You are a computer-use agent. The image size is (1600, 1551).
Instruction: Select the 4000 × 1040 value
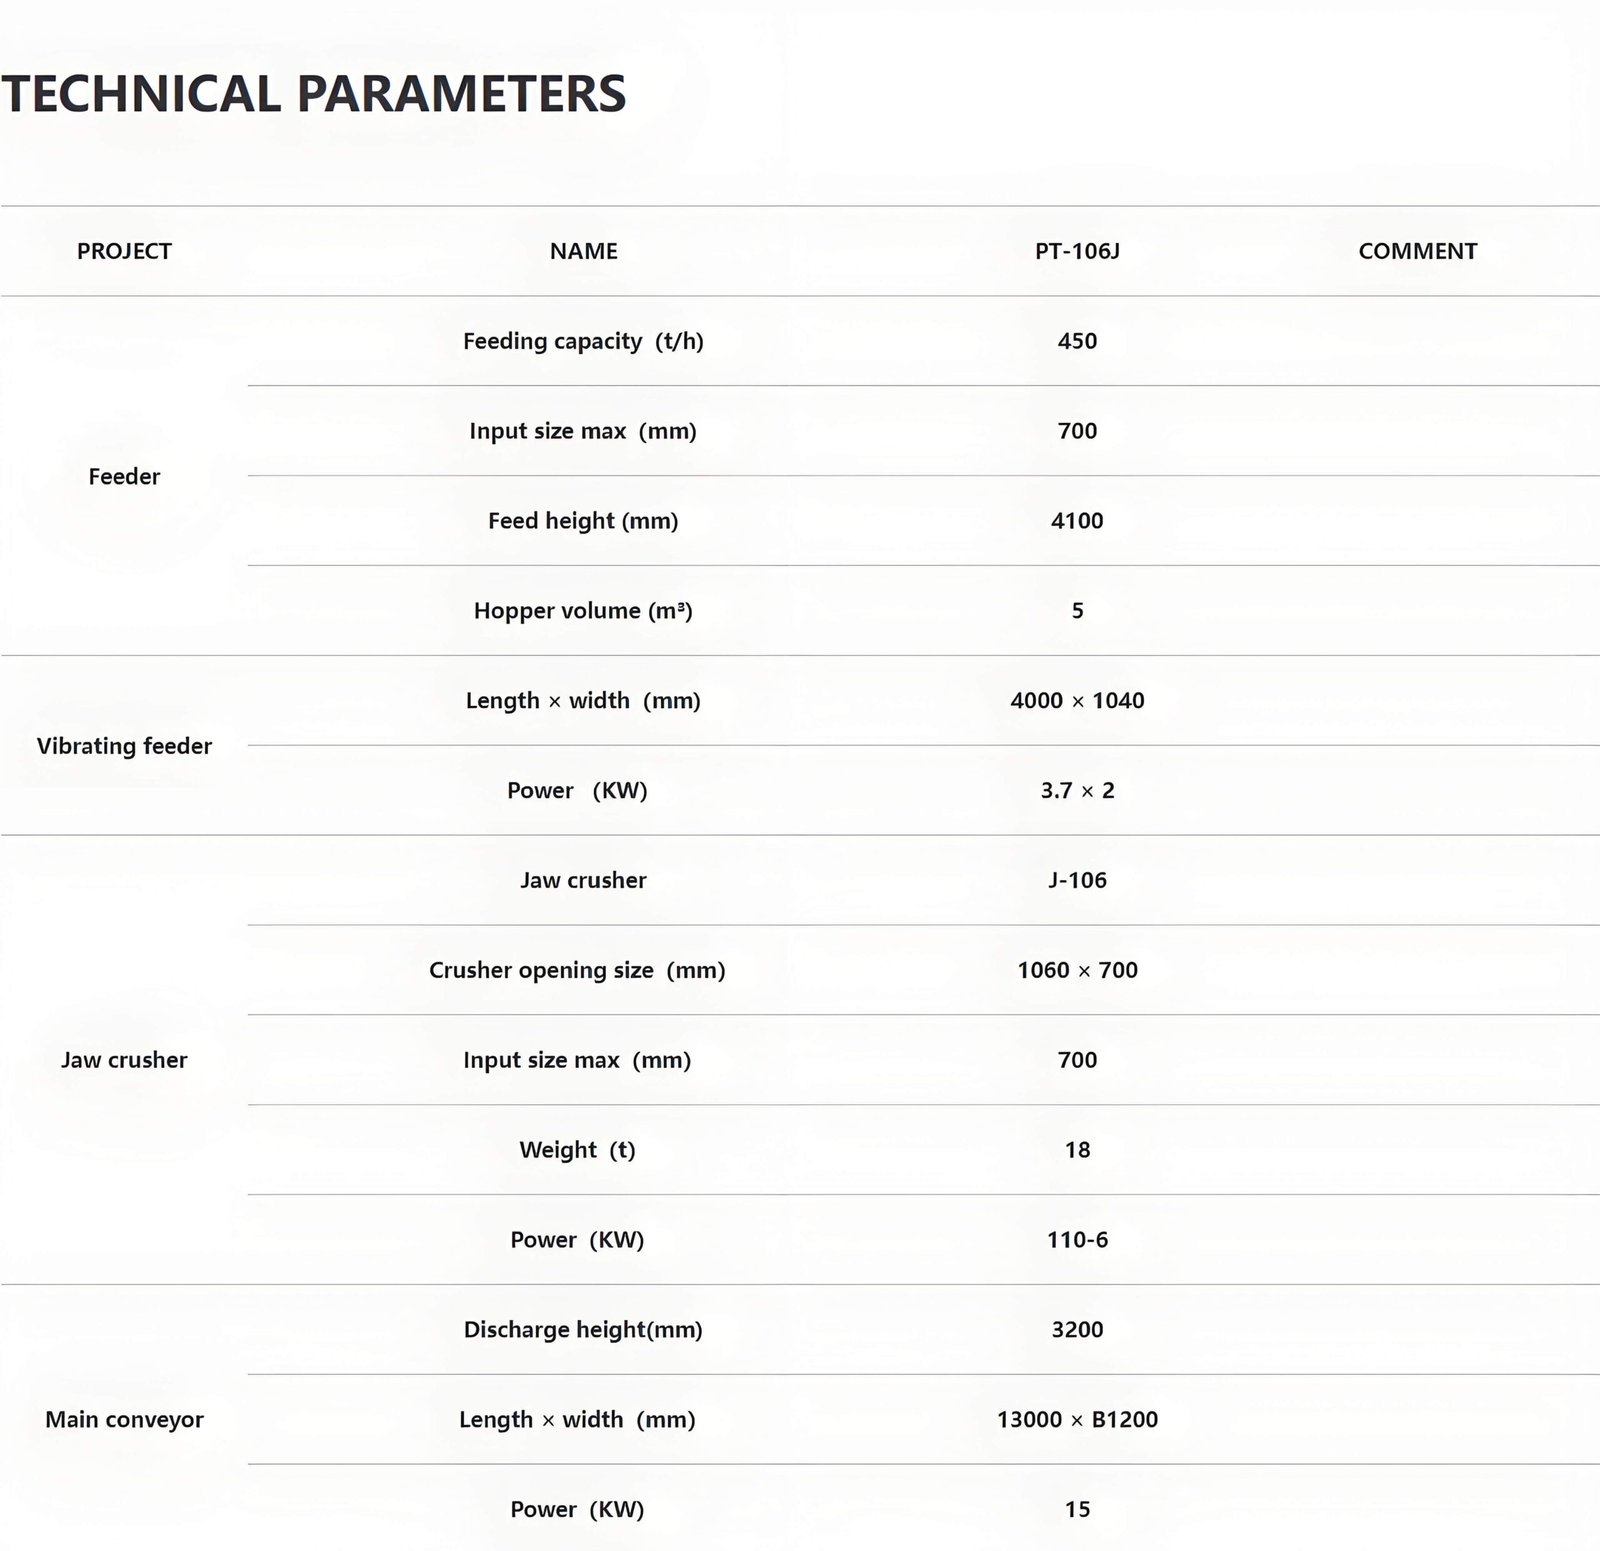pyautogui.click(x=1077, y=701)
